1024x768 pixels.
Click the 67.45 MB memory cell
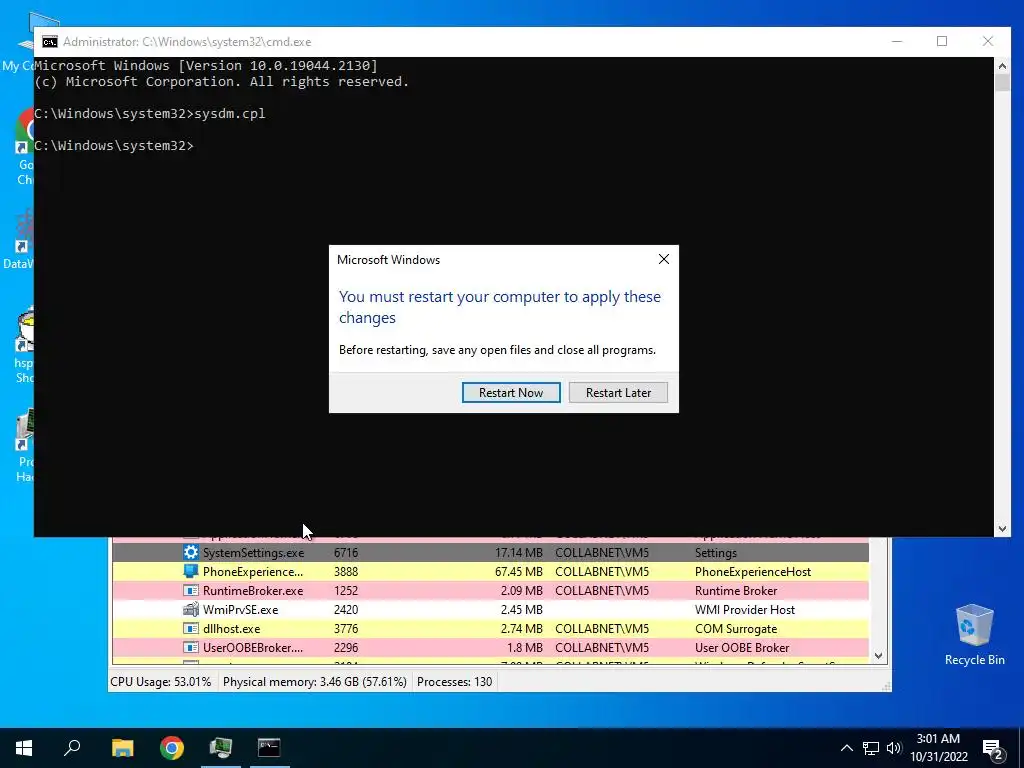[x=519, y=571]
